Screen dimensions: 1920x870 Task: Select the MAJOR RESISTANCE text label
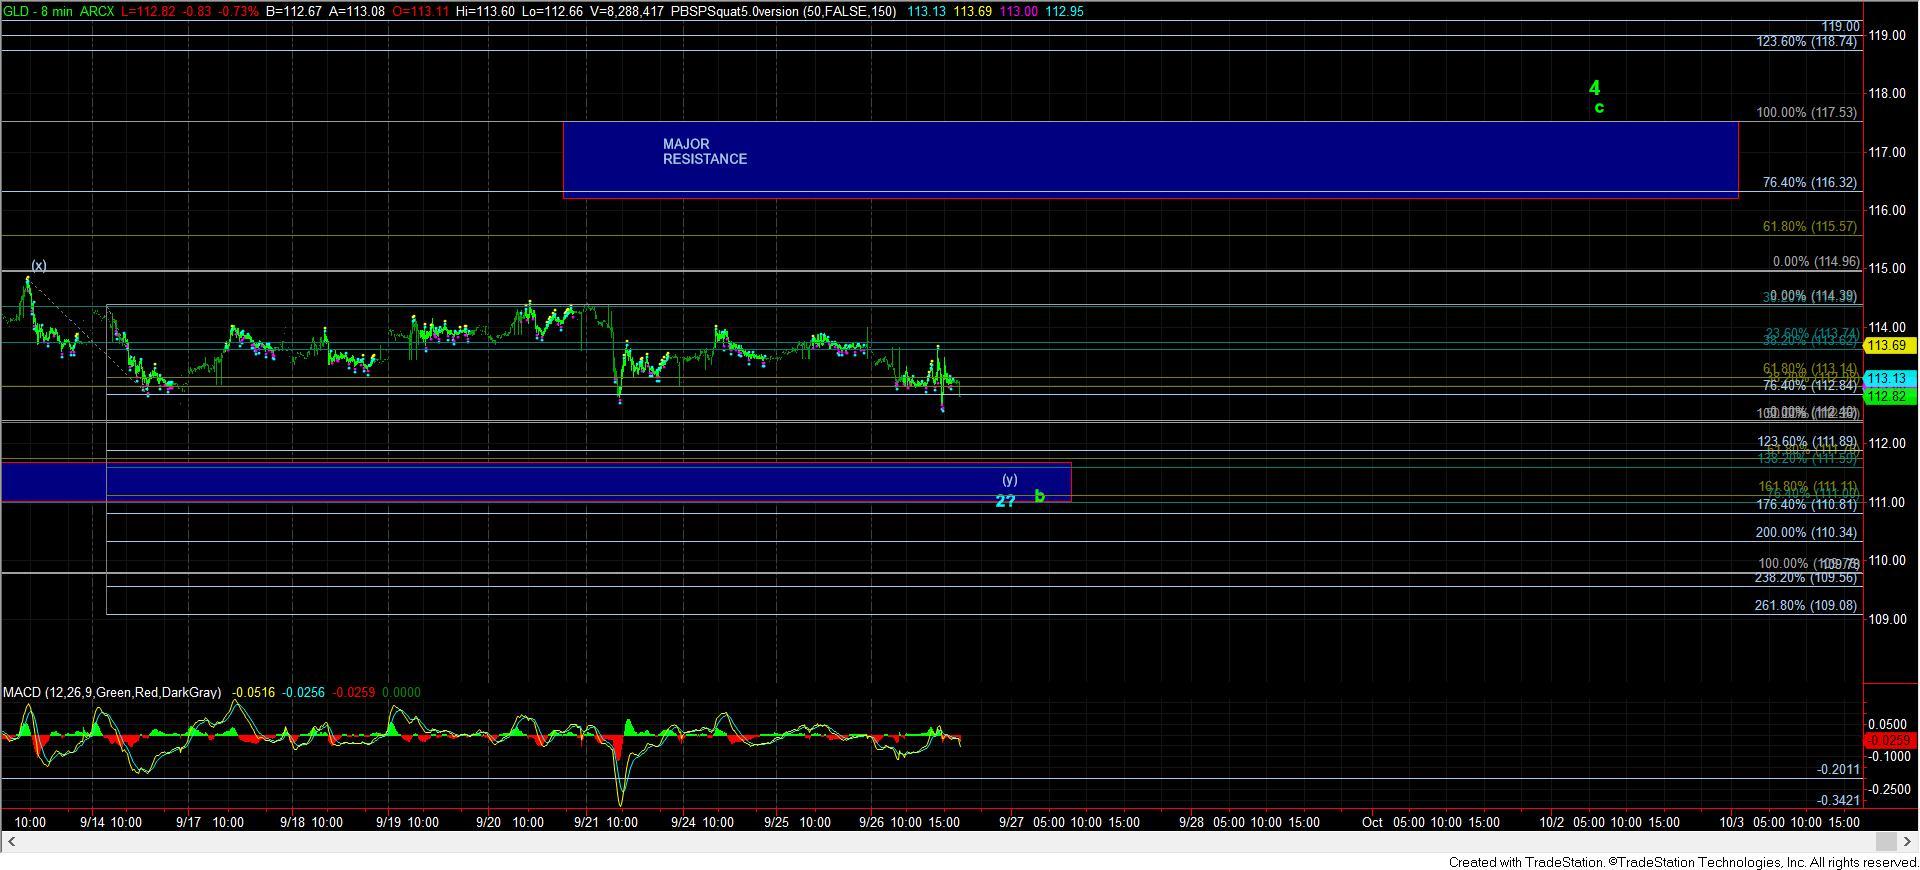704,152
